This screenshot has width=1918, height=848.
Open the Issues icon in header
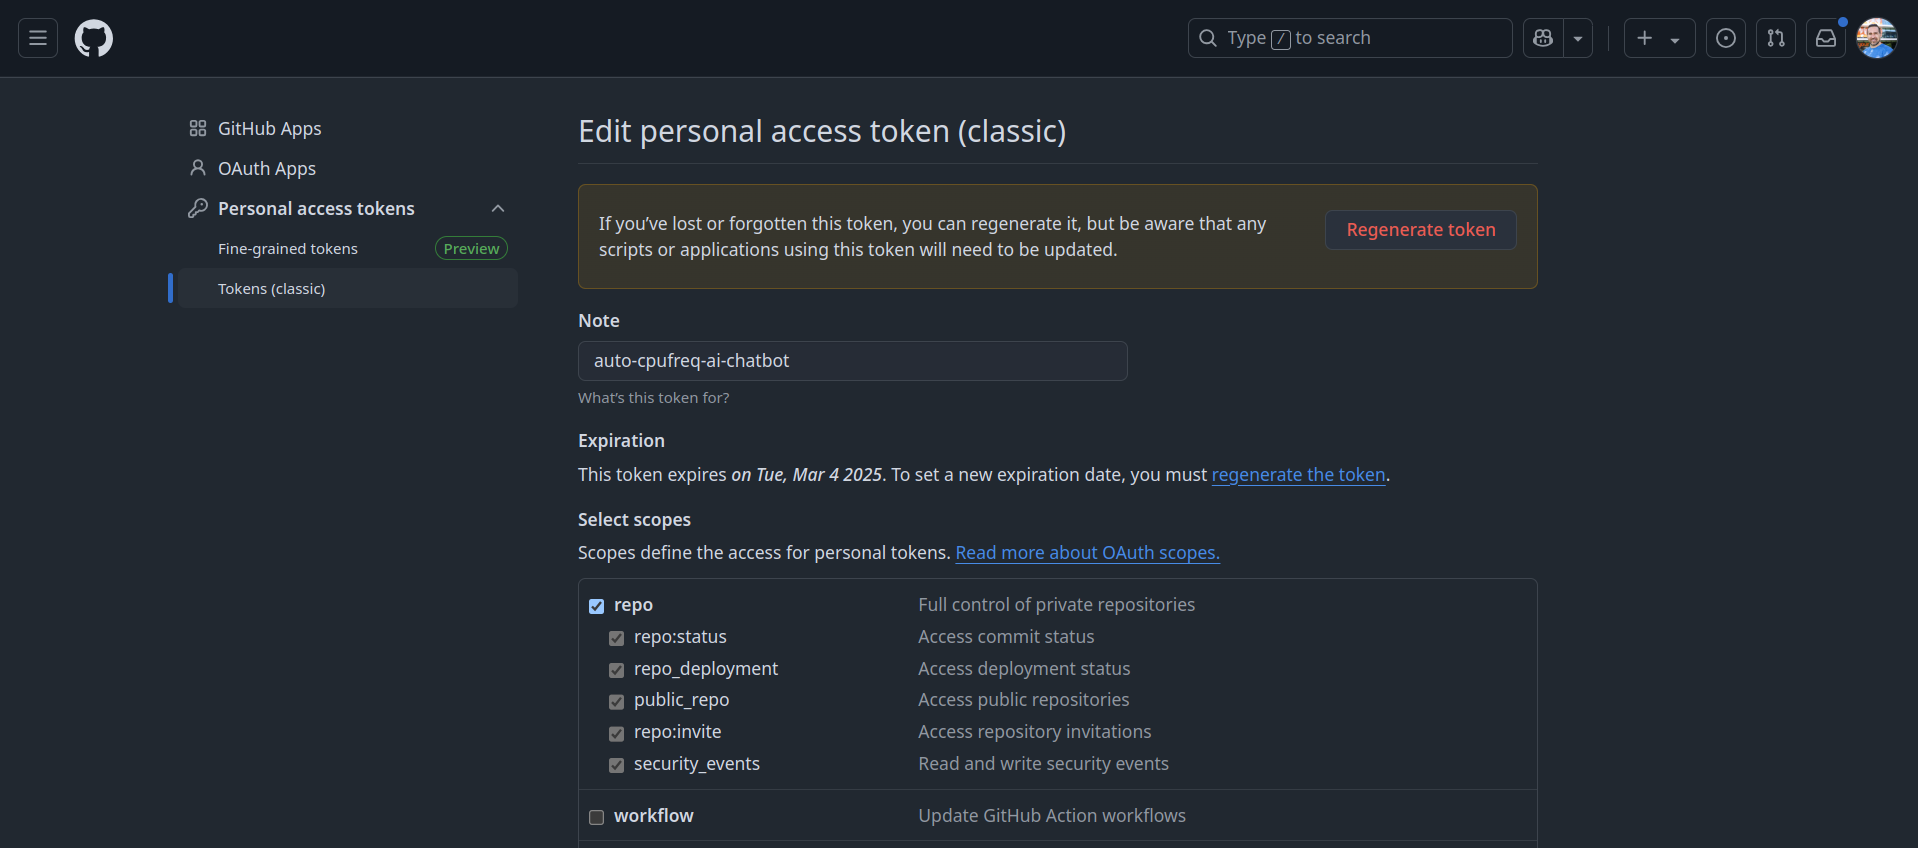tap(1726, 38)
